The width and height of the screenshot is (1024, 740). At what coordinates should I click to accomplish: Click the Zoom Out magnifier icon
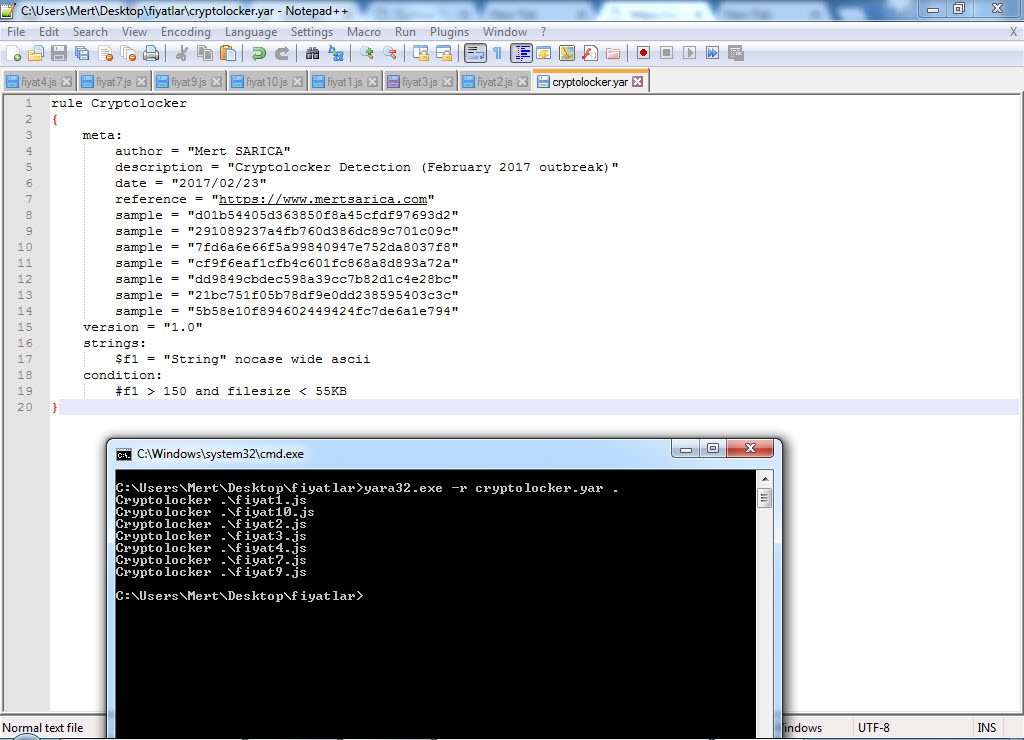click(389, 54)
